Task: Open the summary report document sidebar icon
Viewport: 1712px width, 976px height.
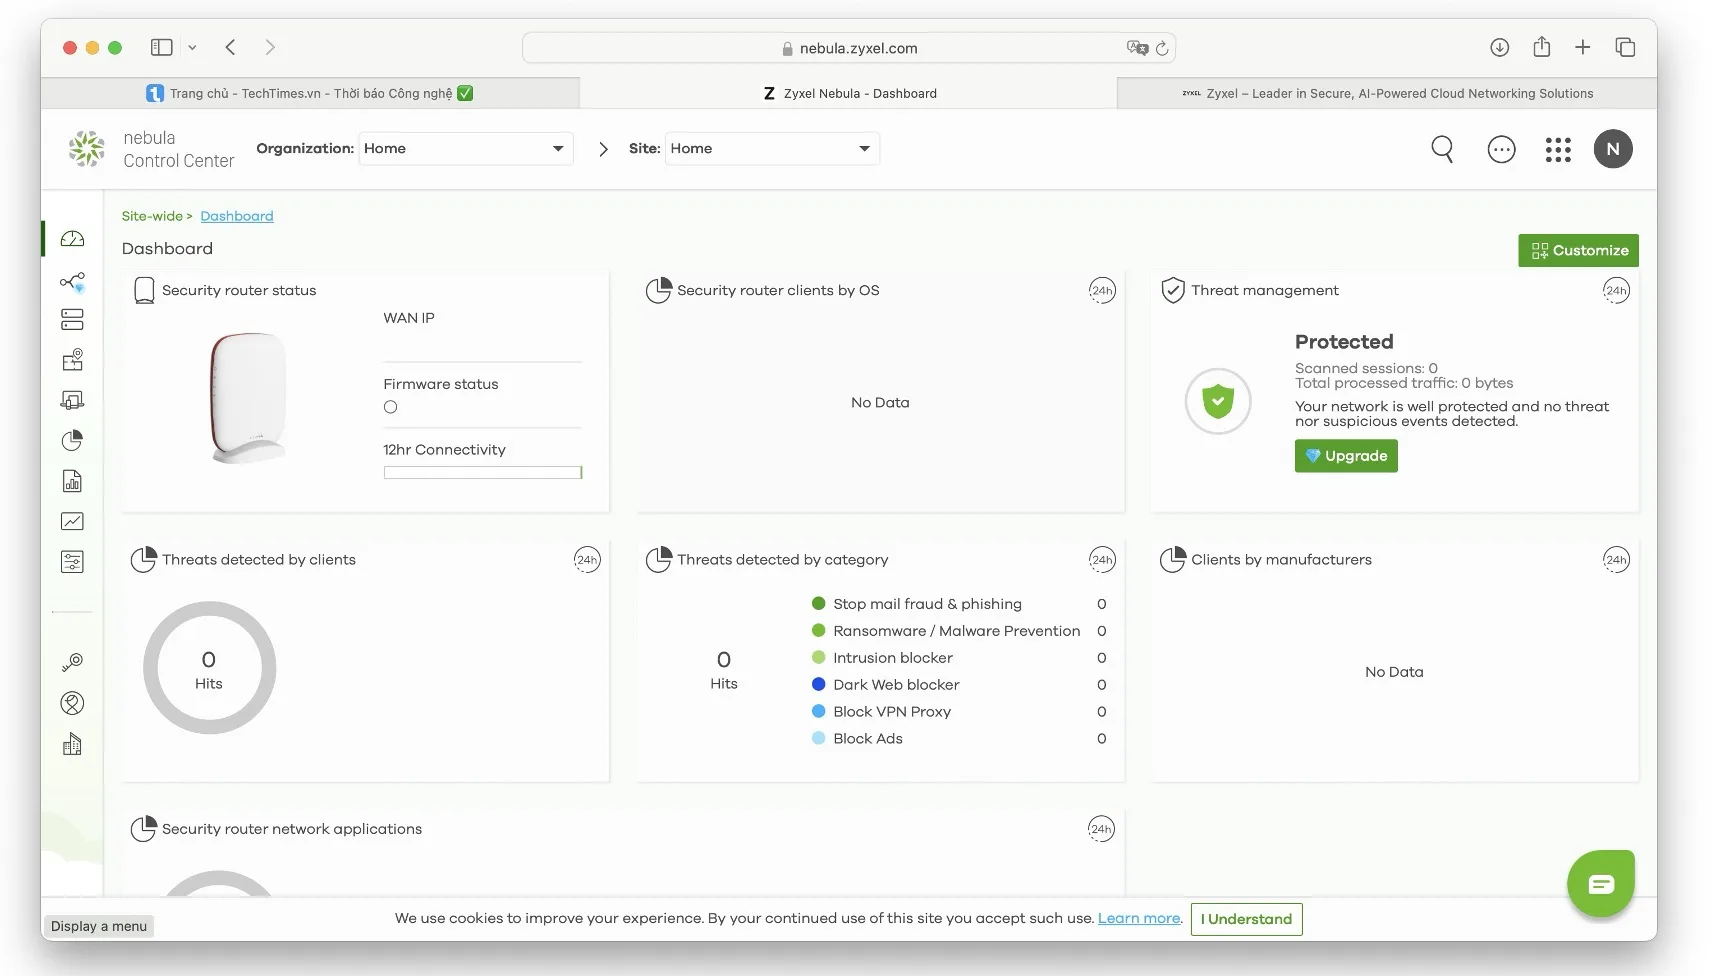Action: click(72, 481)
